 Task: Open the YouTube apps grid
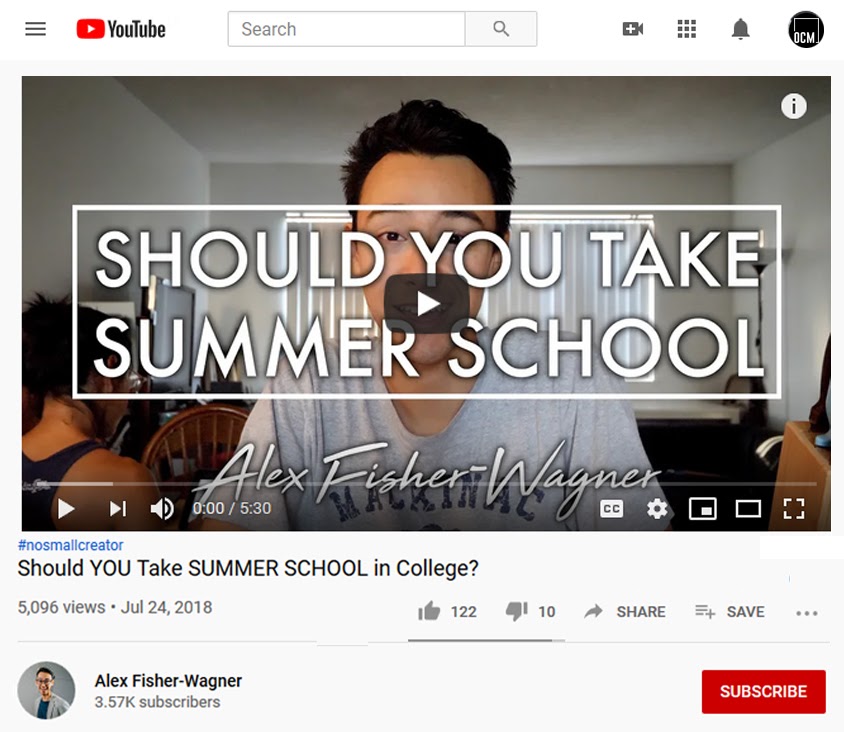686,29
